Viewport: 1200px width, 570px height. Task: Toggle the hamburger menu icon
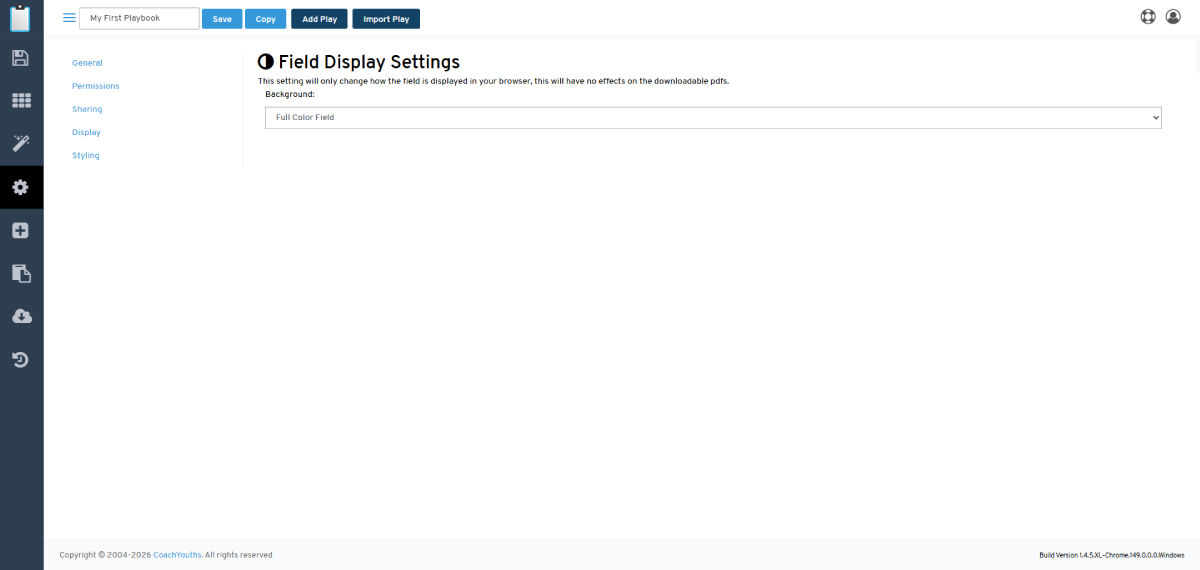click(69, 18)
